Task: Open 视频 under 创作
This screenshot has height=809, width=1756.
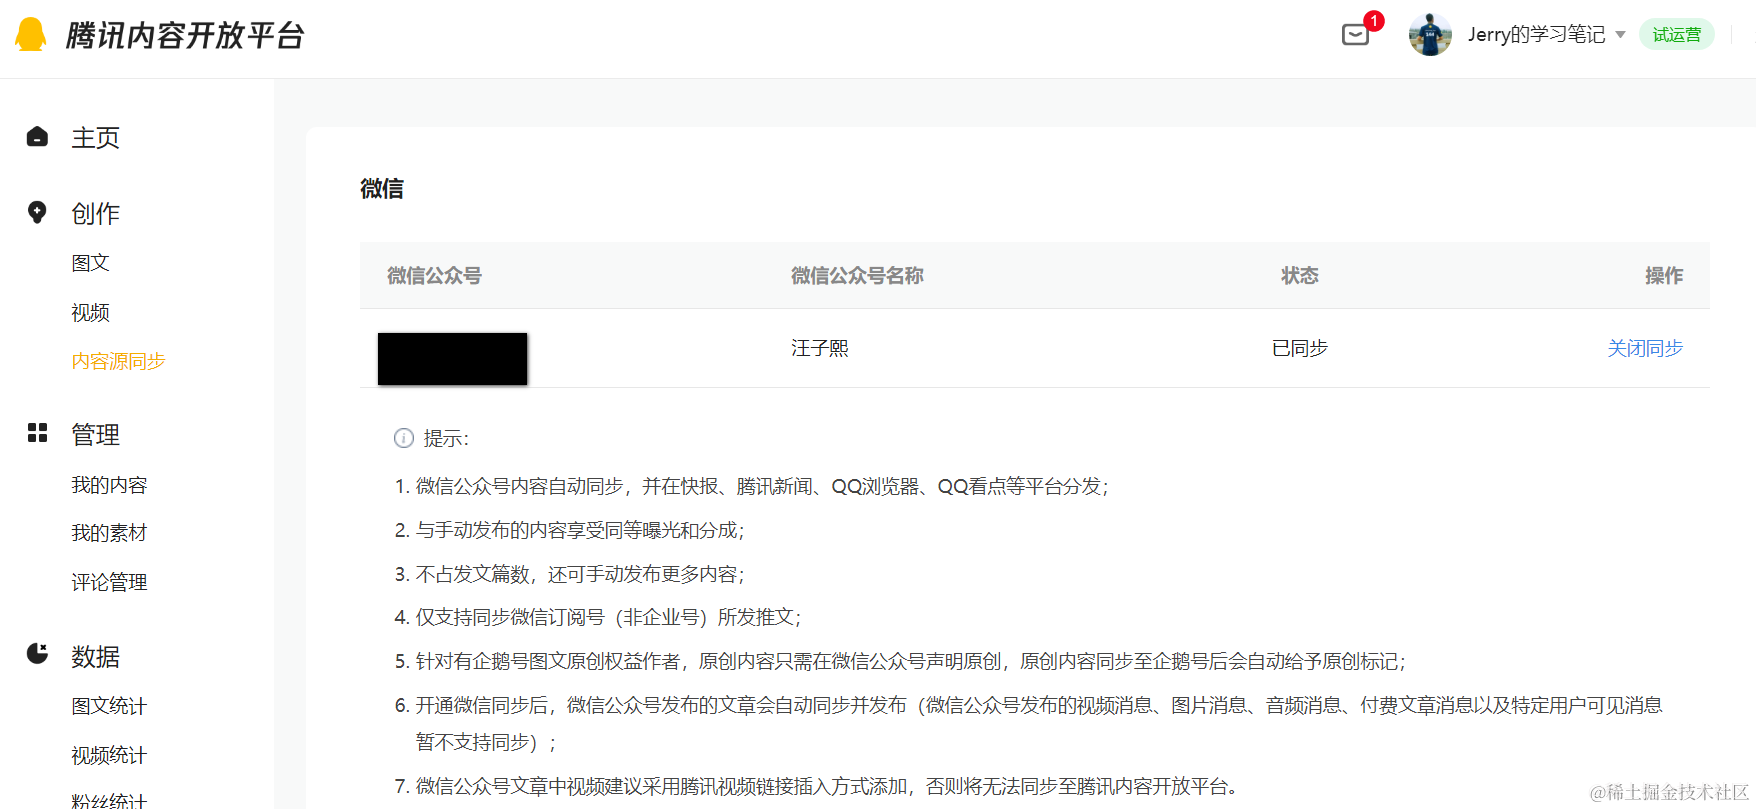Action: [x=90, y=313]
